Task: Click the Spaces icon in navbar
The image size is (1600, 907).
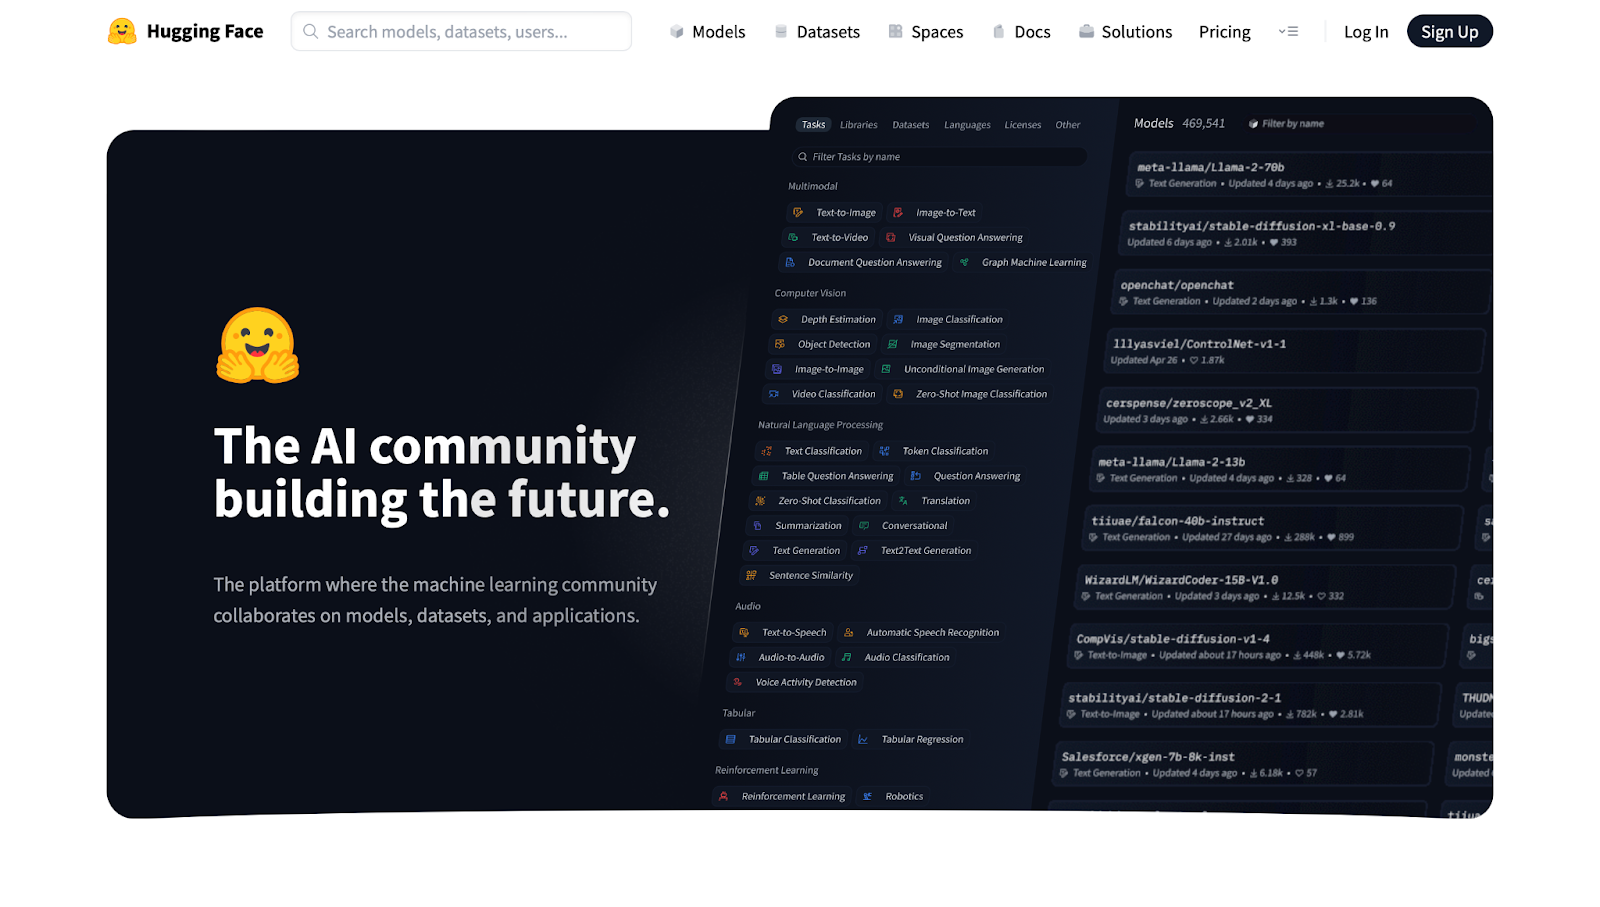Action: coord(896,32)
